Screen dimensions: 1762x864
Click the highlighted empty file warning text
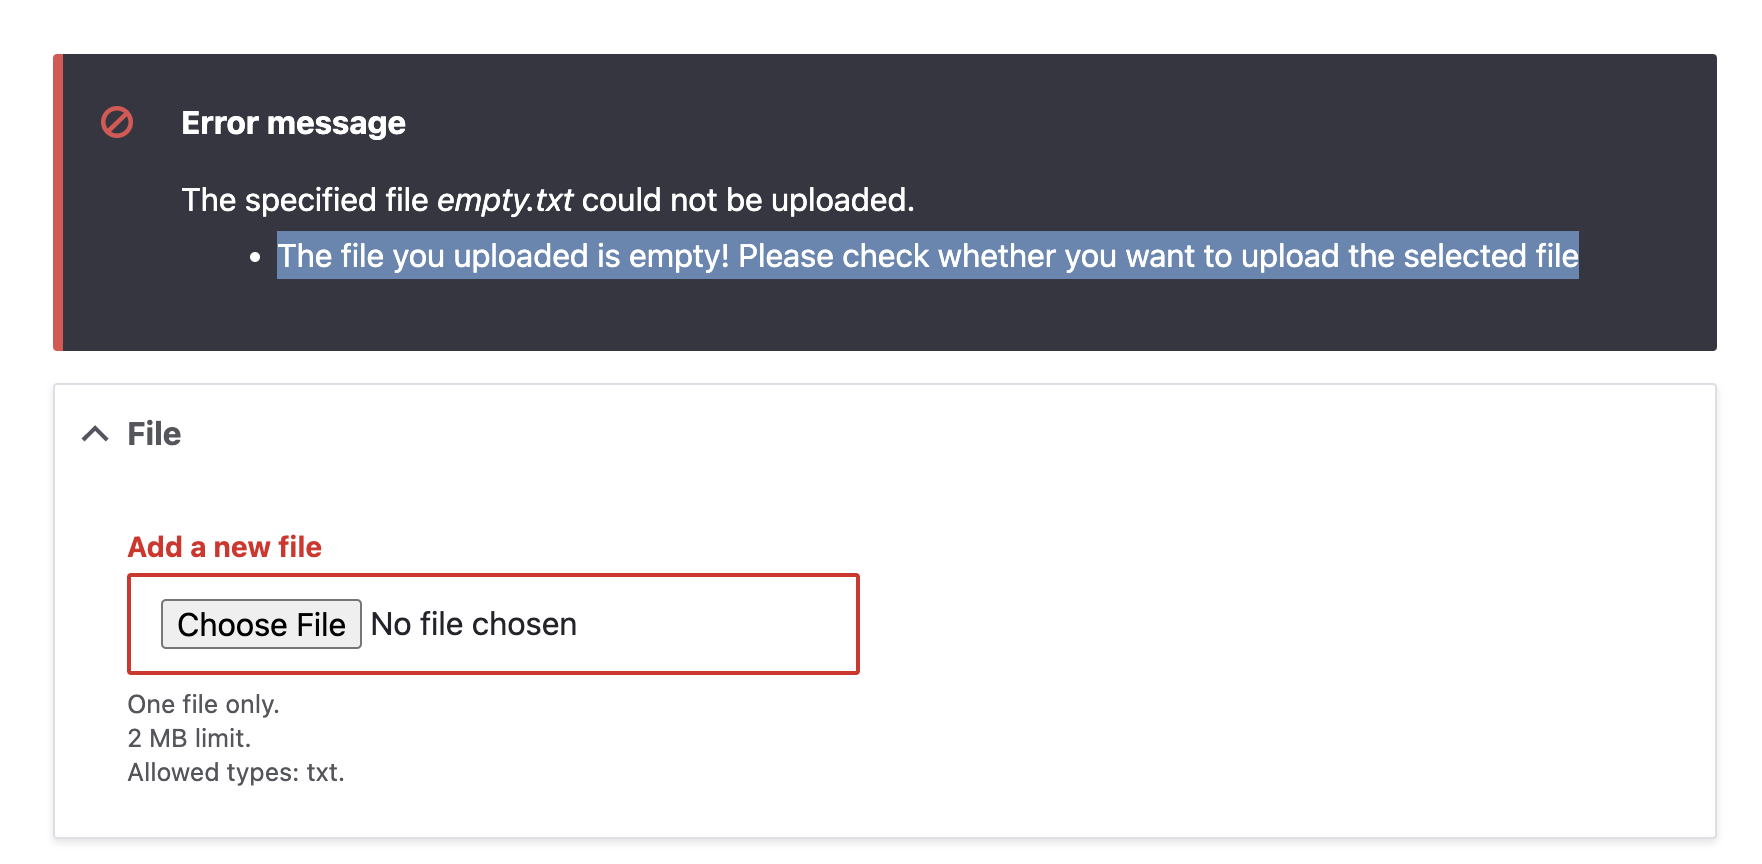928,256
